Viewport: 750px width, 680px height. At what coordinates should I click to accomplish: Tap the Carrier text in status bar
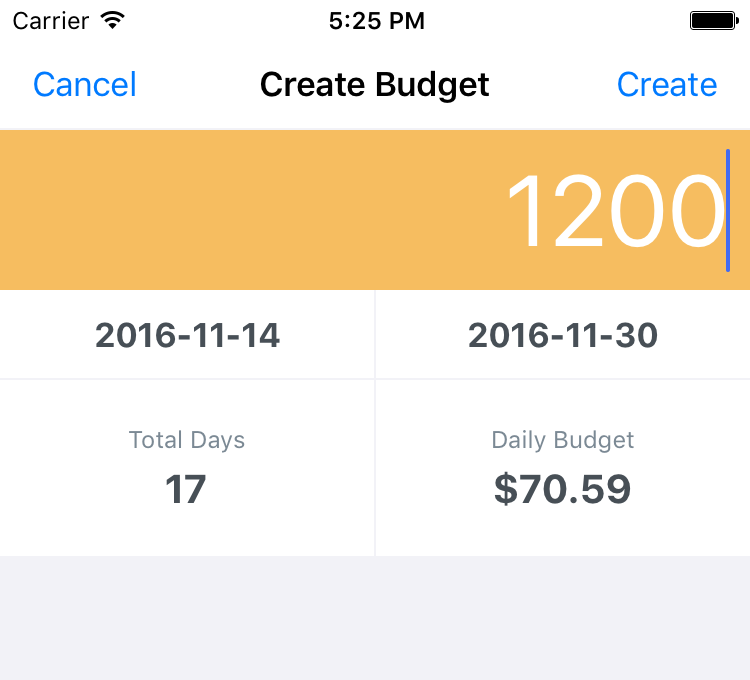(x=48, y=20)
